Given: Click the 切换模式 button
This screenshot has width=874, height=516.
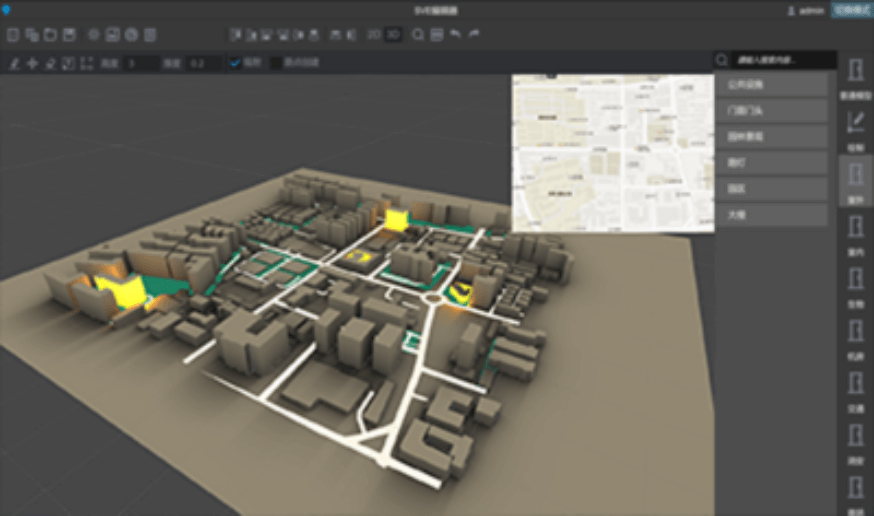Looking at the screenshot, I should coord(850,10).
